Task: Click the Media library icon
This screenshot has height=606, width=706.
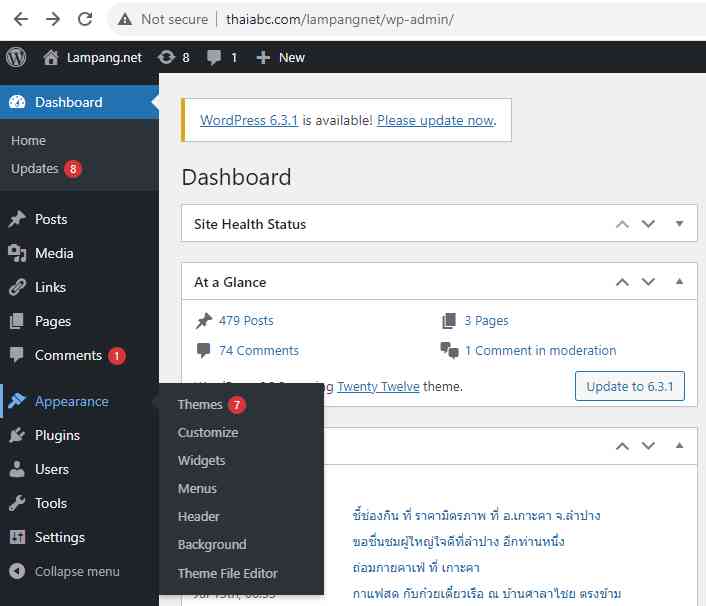Action: coord(17,253)
